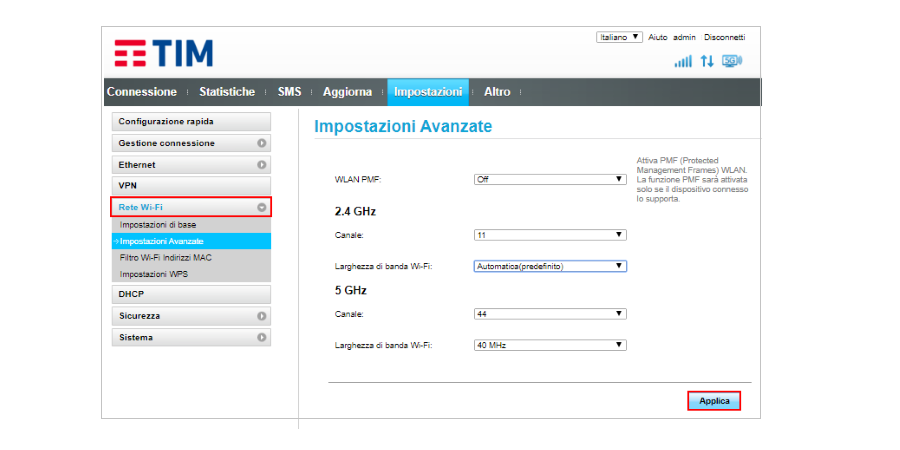This screenshot has width=900, height=450.
Task: Open Configurazione rapida in sidebar
Action: click(x=191, y=122)
